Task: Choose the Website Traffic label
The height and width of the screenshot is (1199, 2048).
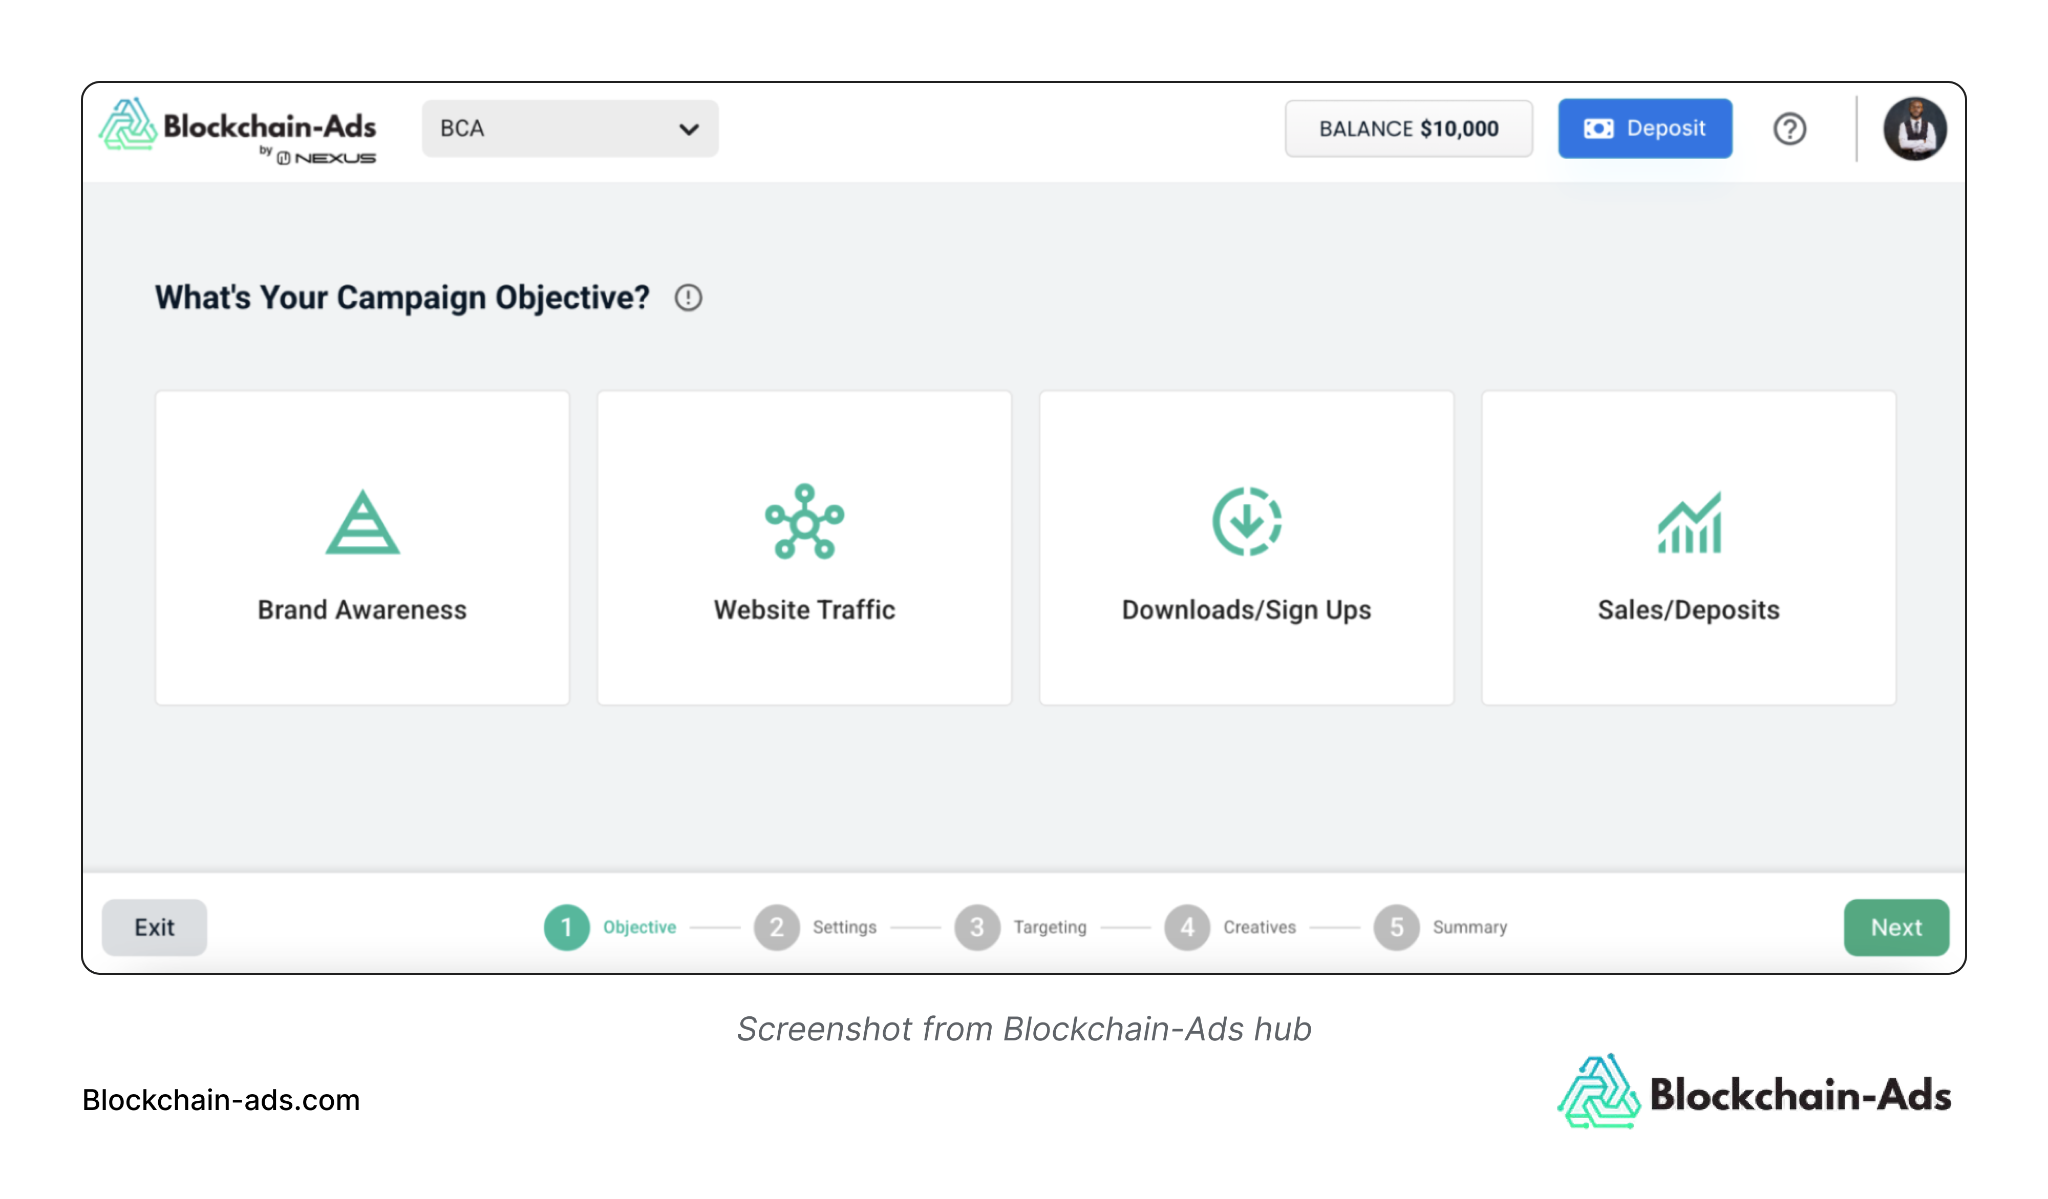Action: pyautogui.click(x=804, y=610)
